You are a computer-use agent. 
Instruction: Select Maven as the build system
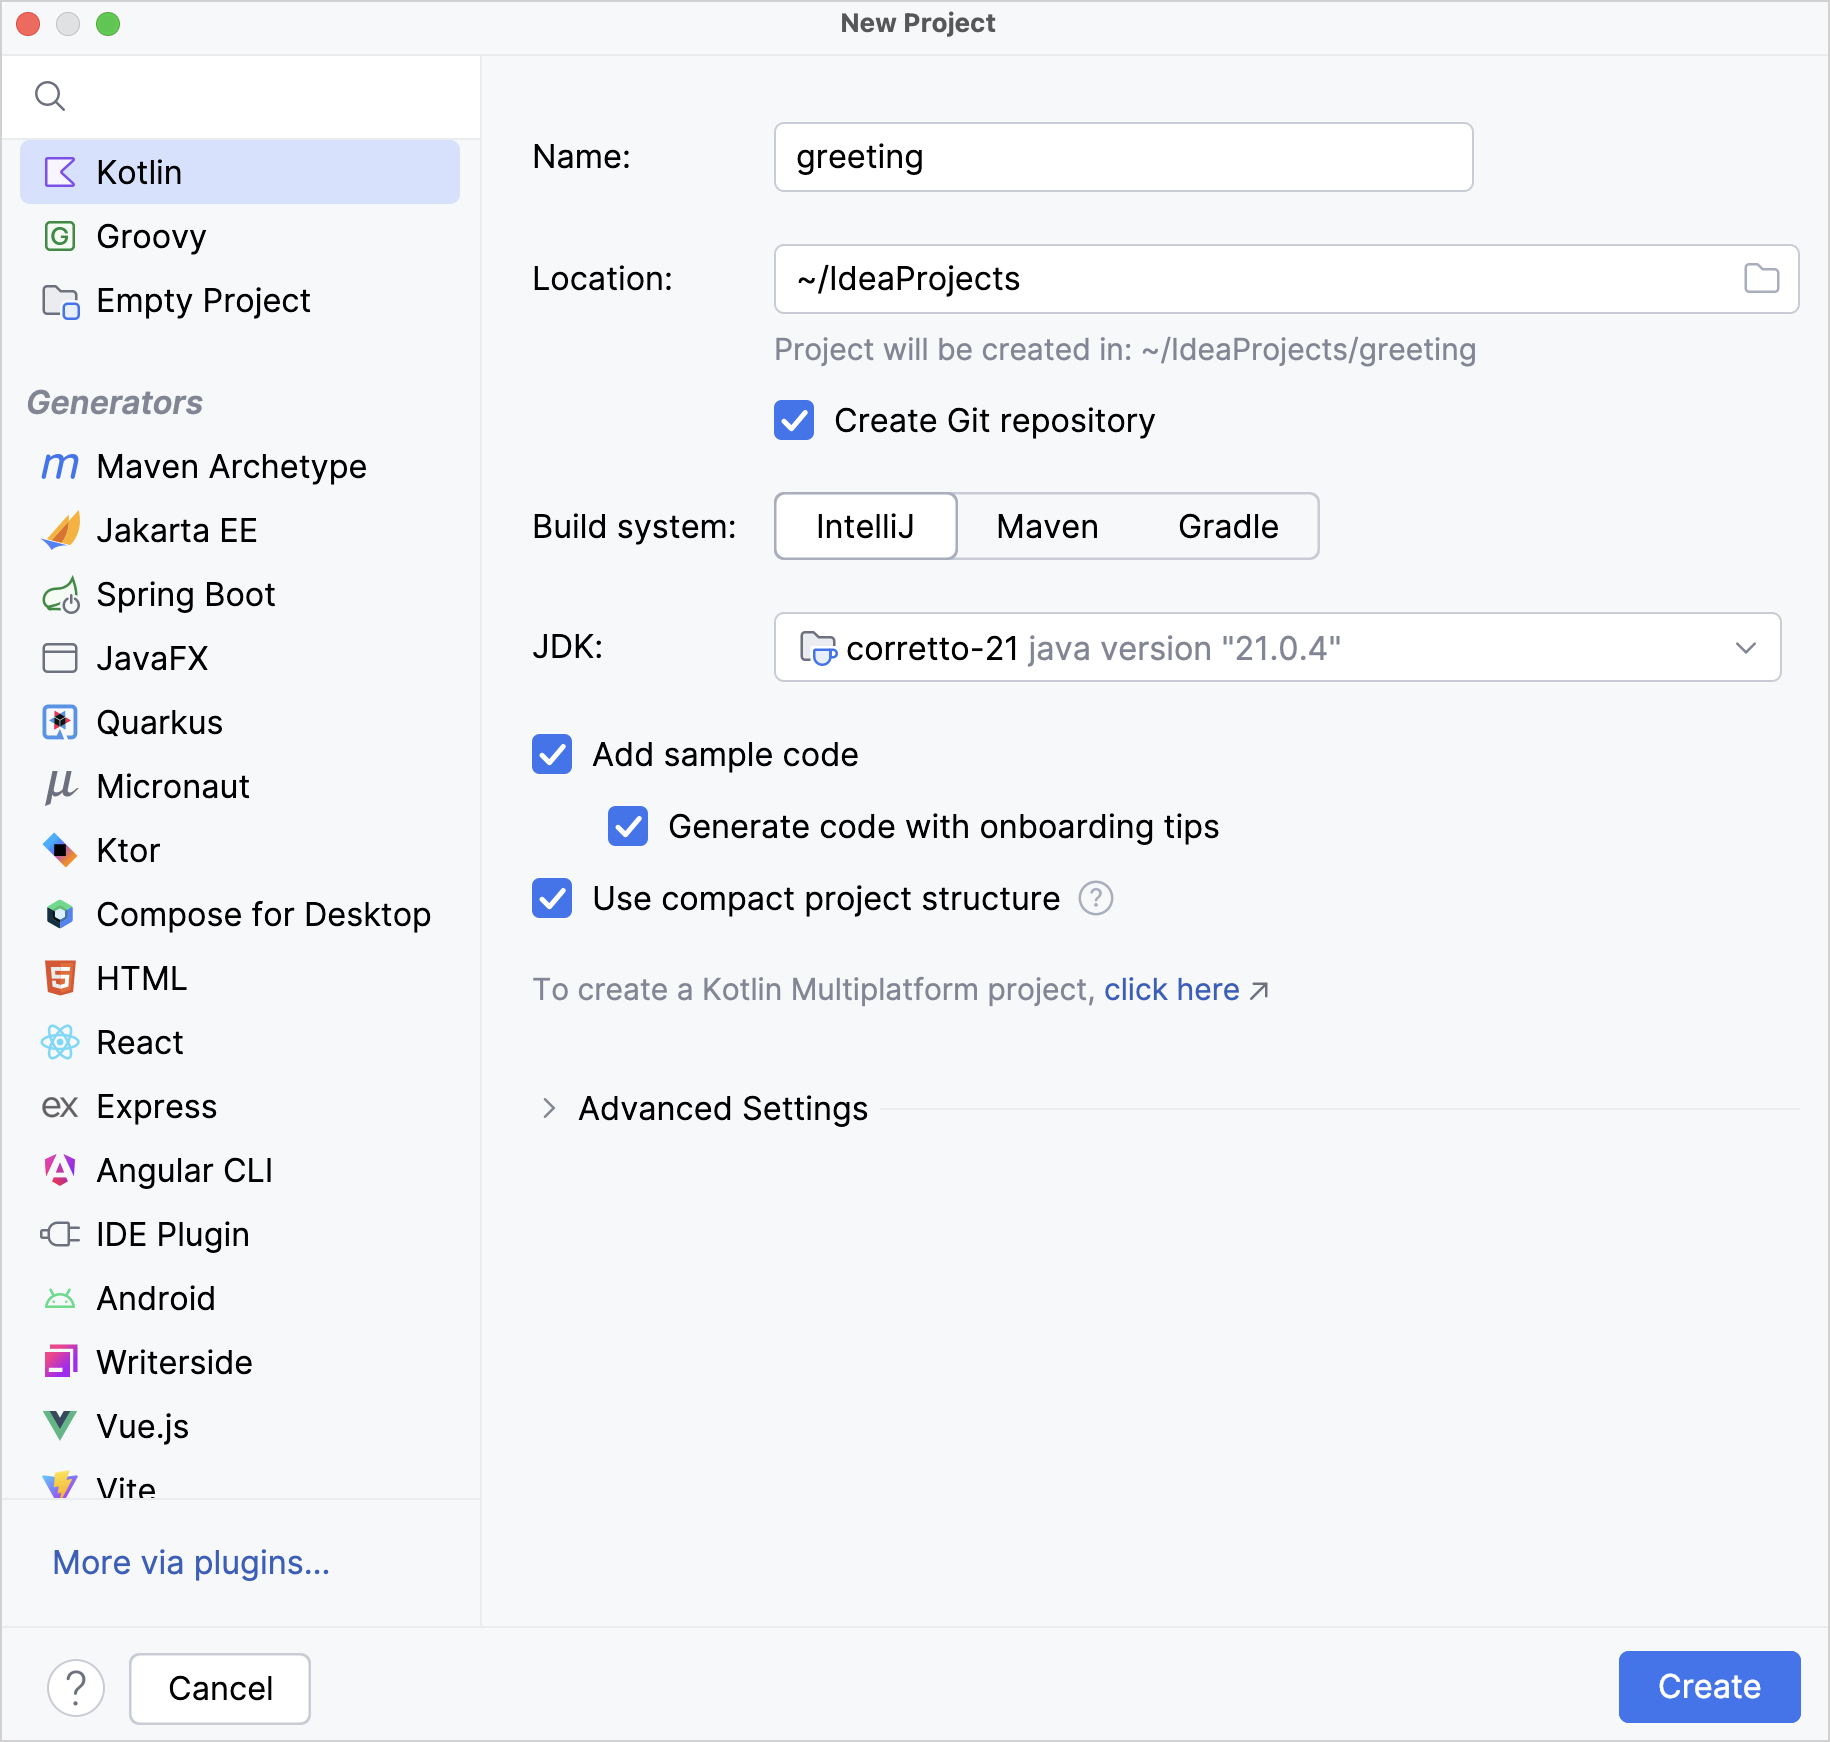(1045, 526)
